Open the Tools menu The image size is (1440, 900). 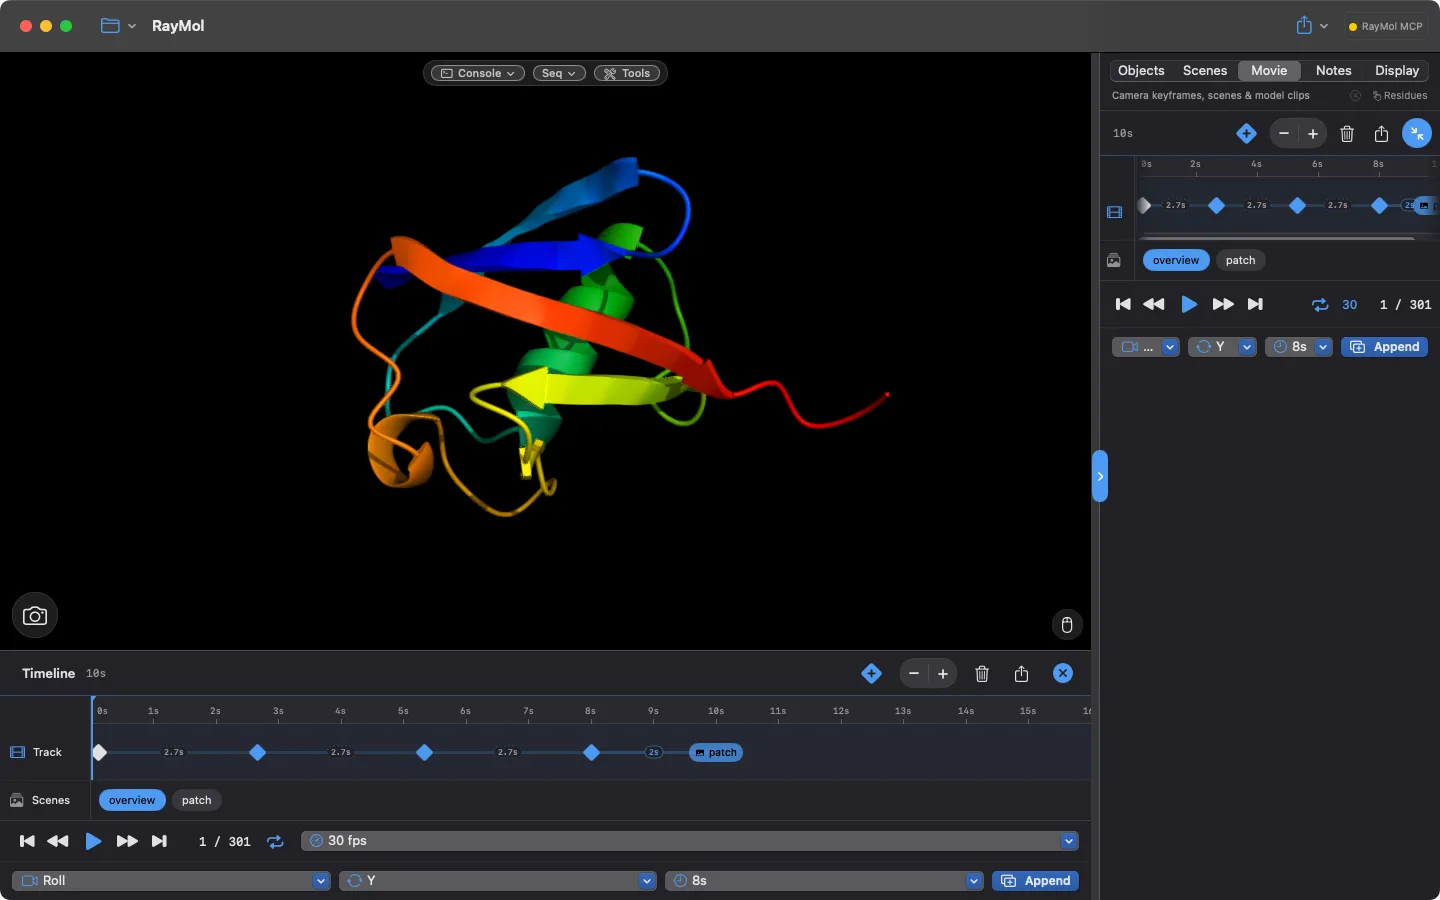tap(627, 73)
